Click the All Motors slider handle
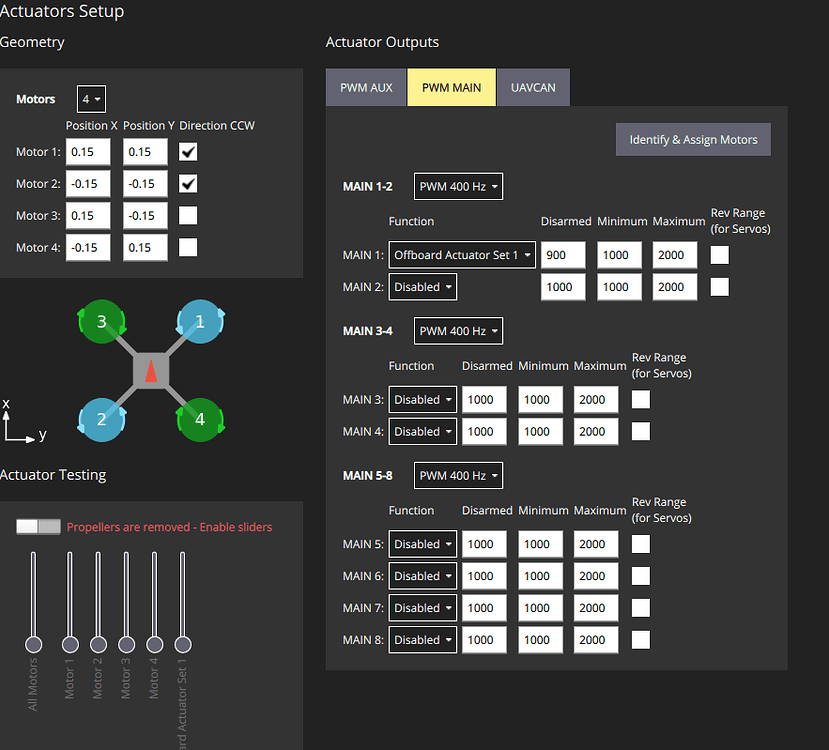The width and height of the screenshot is (829, 750). pyautogui.click(x=33, y=646)
